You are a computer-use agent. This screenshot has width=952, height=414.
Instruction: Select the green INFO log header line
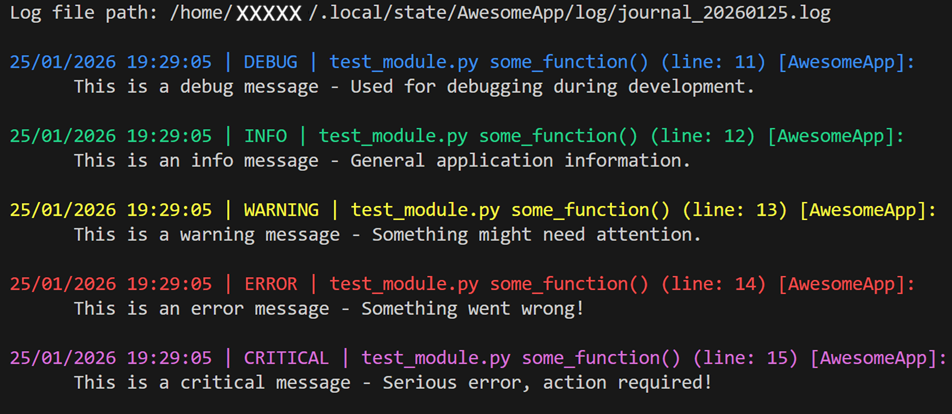(x=457, y=137)
